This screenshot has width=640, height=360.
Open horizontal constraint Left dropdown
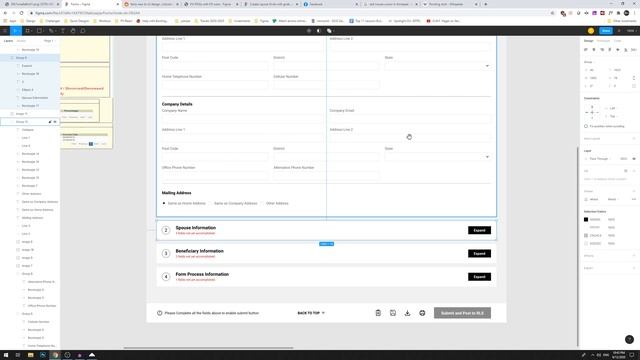pos(612,108)
